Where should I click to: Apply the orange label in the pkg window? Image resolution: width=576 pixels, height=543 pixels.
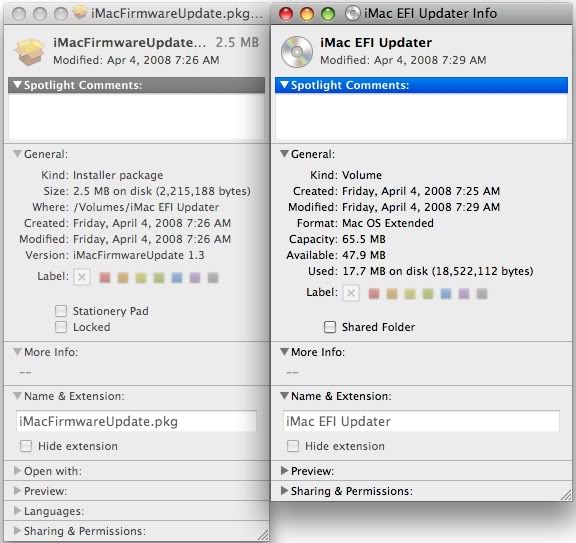coord(123,277)
